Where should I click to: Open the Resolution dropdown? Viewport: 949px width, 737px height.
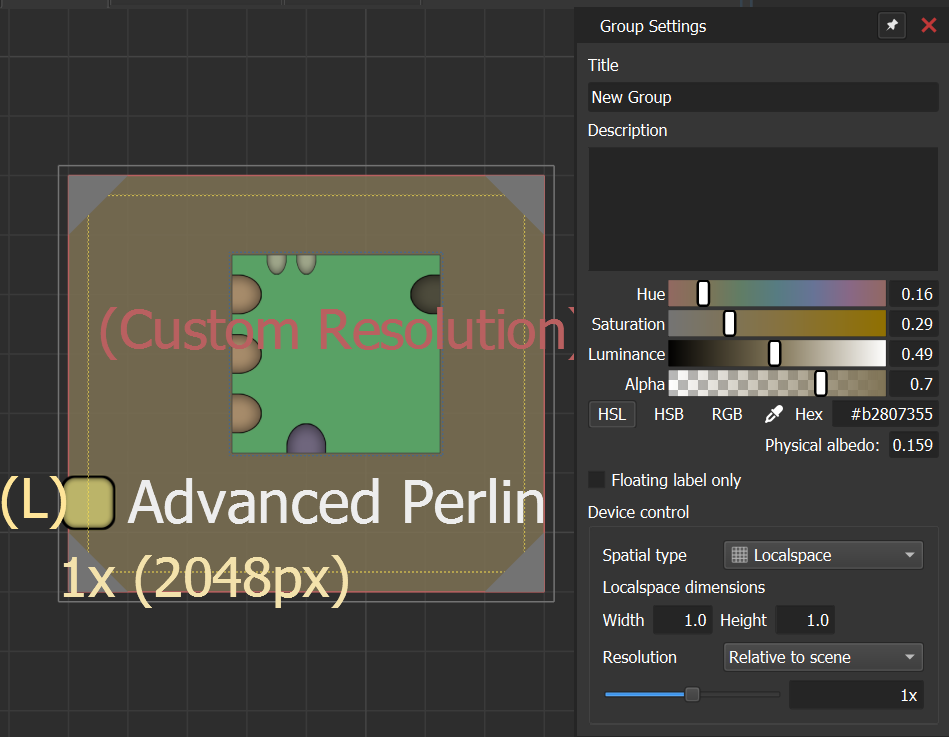click(x=822, y=657)
